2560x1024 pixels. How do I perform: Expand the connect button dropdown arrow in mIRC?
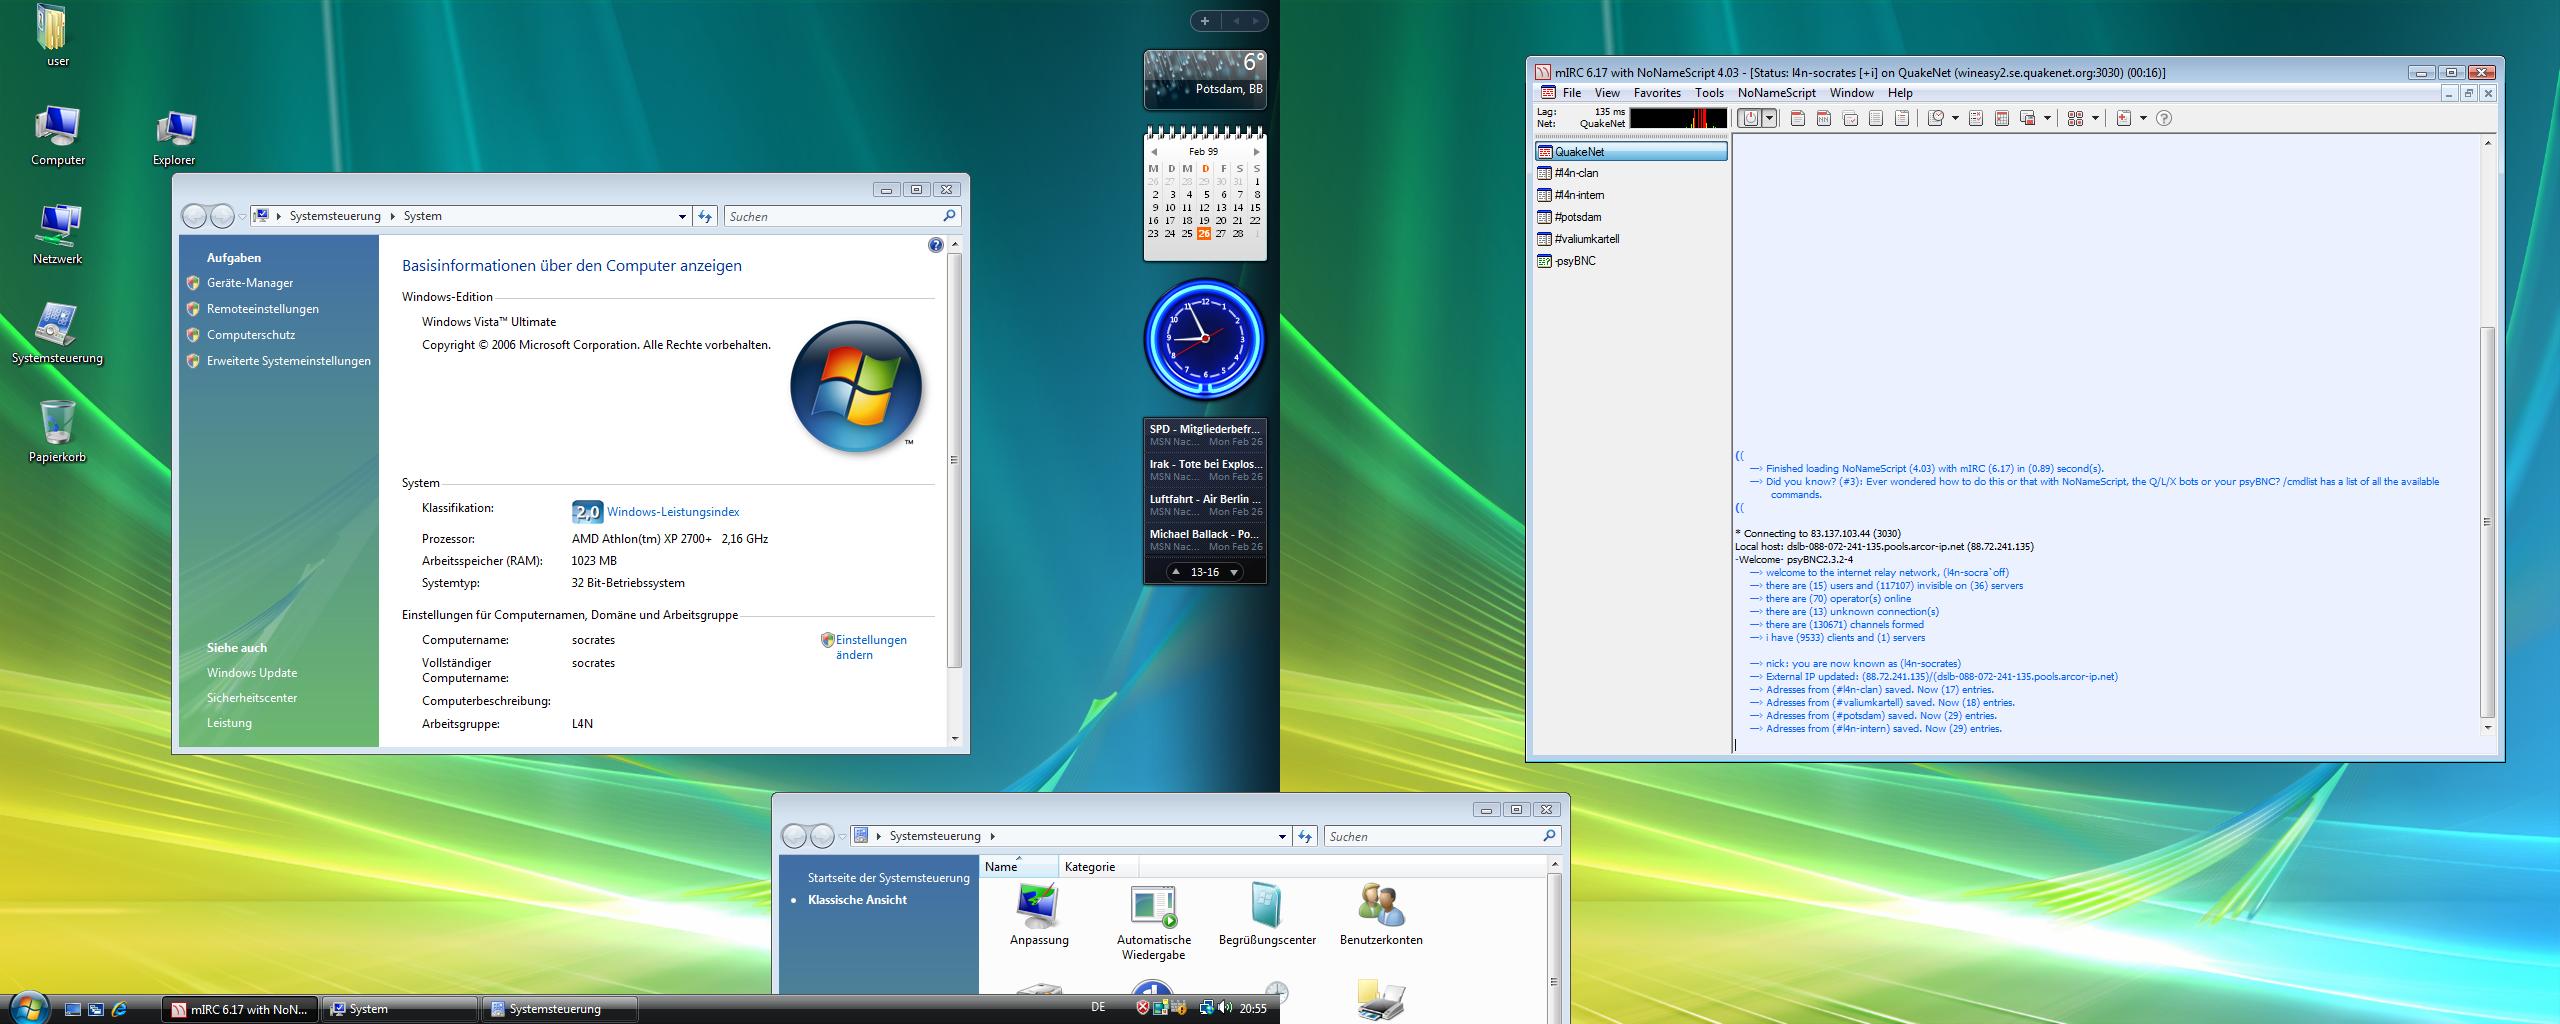coord(1769,118)
